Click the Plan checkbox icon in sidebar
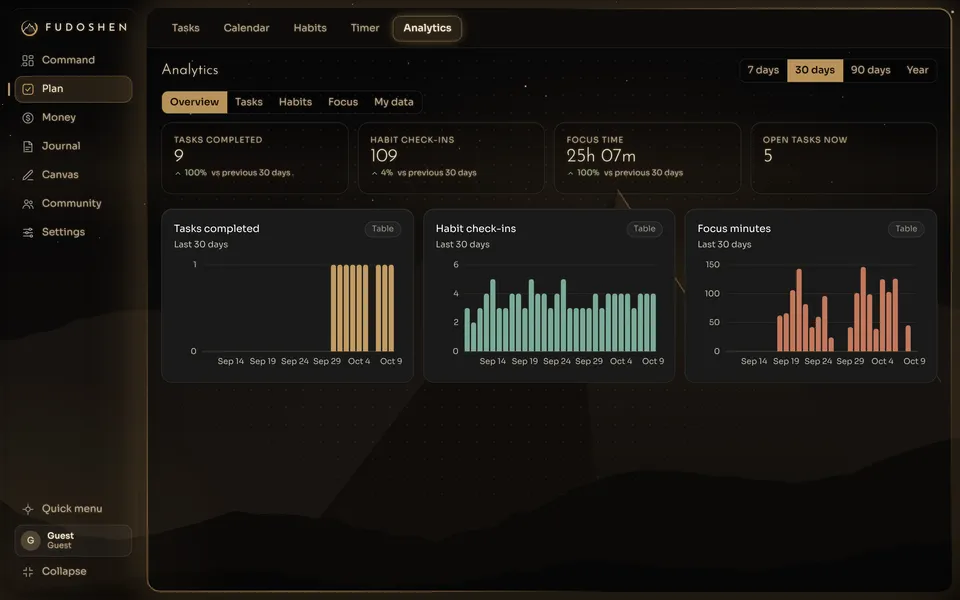Viewport: 960px width, 600px height. 28,89
